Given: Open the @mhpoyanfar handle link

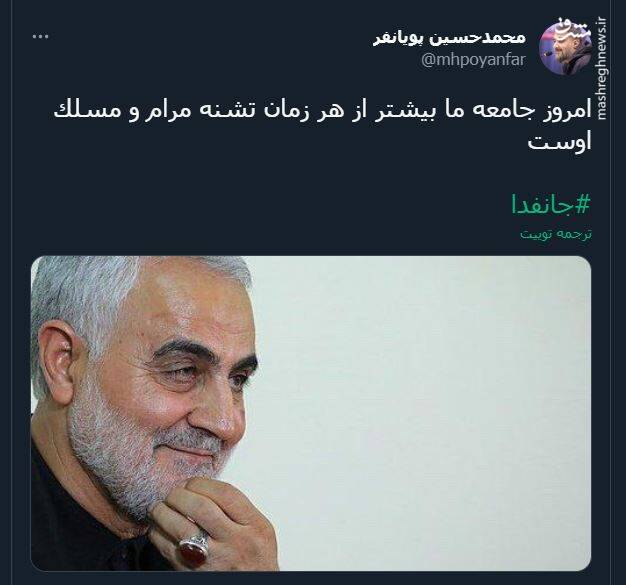Looking at the screenshot, I should (473, 60).
